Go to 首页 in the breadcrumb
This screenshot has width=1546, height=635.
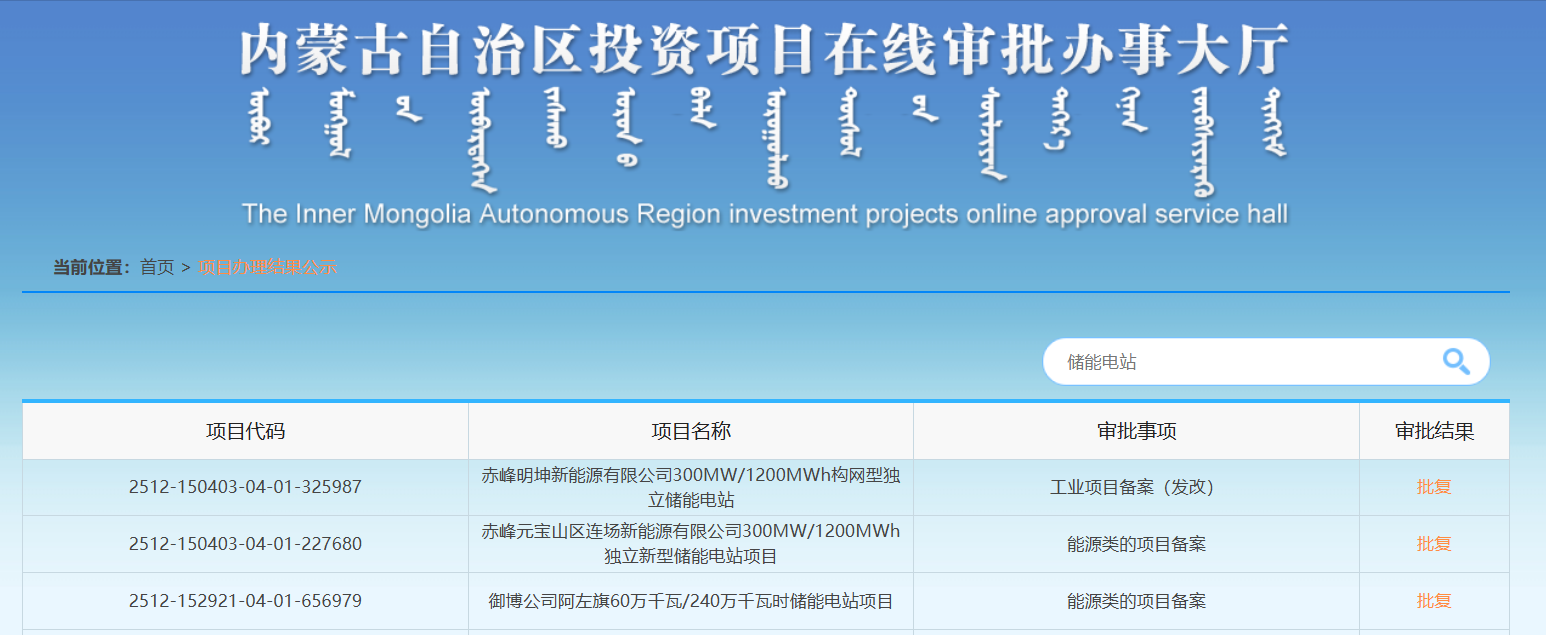157,267
